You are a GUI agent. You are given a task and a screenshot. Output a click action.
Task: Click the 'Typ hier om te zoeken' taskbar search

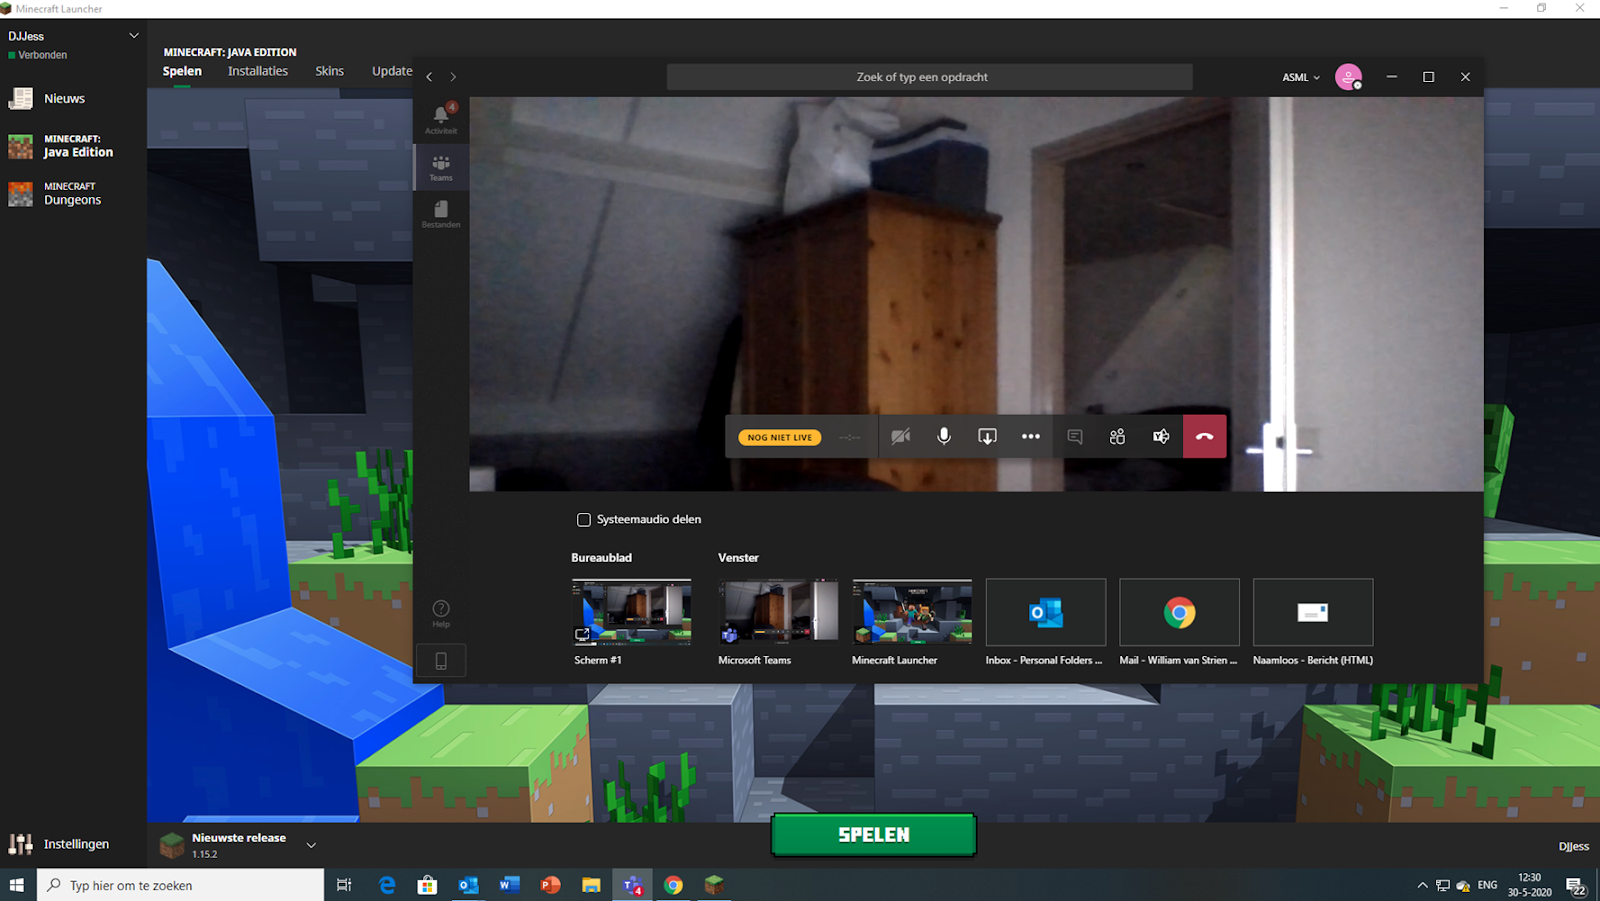pos(181,885)
